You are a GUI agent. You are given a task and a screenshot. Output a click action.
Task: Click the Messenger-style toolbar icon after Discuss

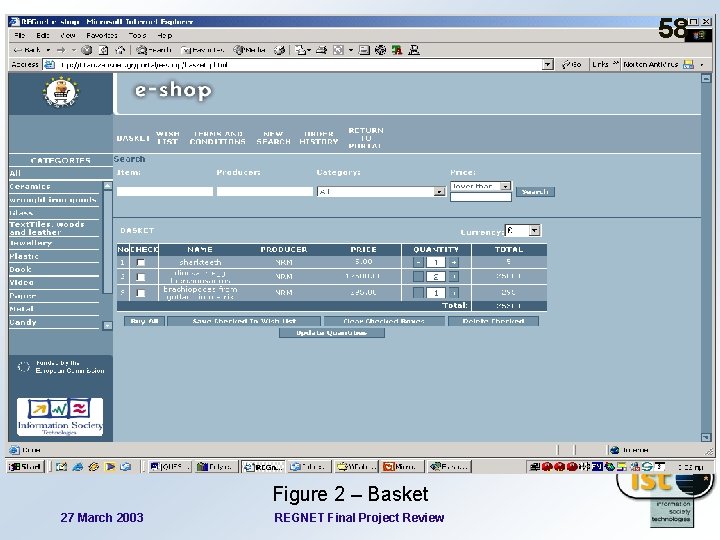[380, 50]
